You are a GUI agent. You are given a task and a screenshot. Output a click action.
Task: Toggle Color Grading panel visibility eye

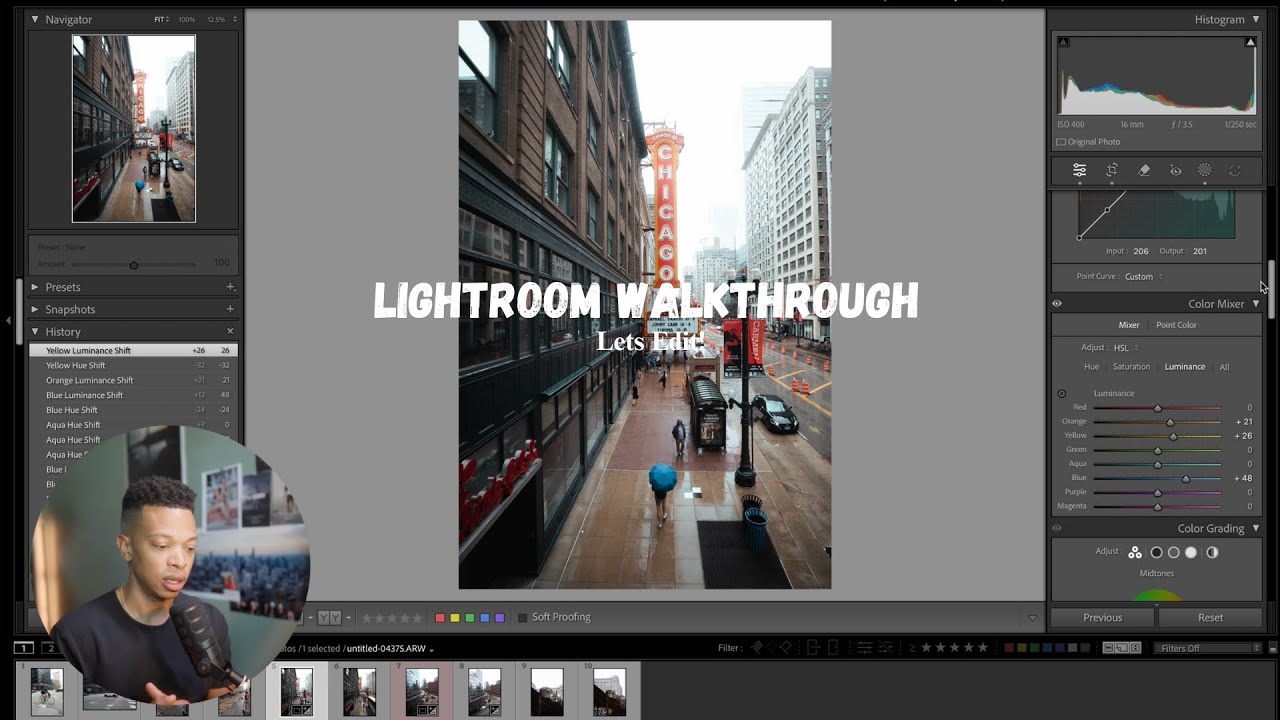[x=1057, y=528]
